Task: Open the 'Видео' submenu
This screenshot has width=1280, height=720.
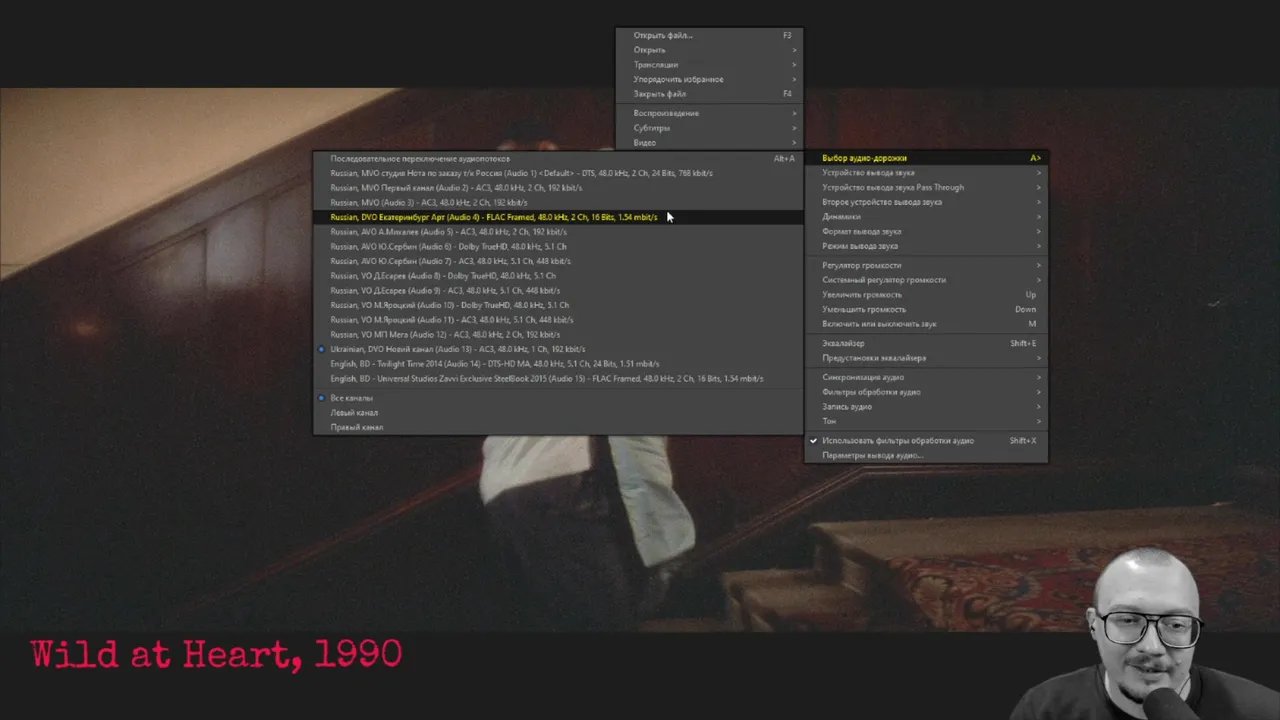Action: click(709, 143)
